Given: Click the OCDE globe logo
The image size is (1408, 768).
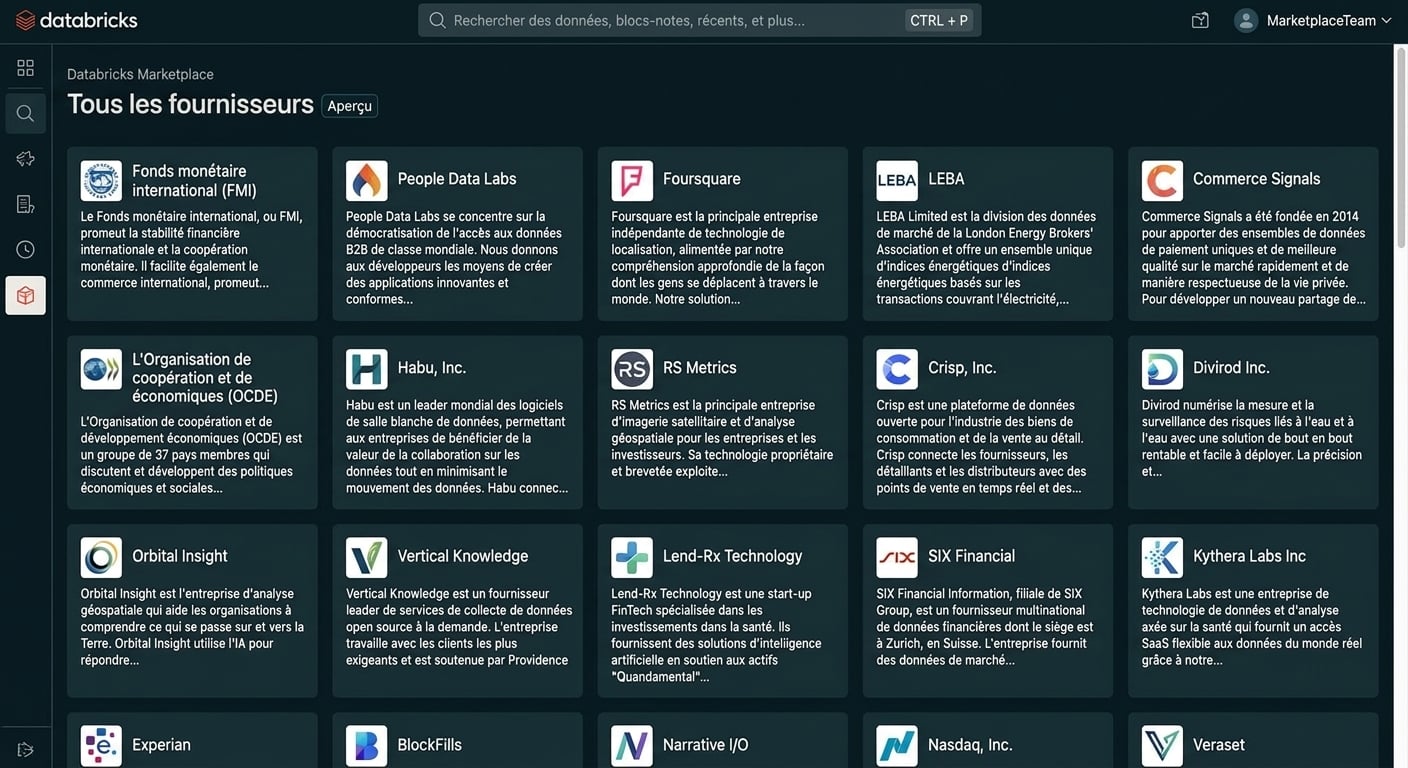Looking at the screenshot, I should click(101, 369).
